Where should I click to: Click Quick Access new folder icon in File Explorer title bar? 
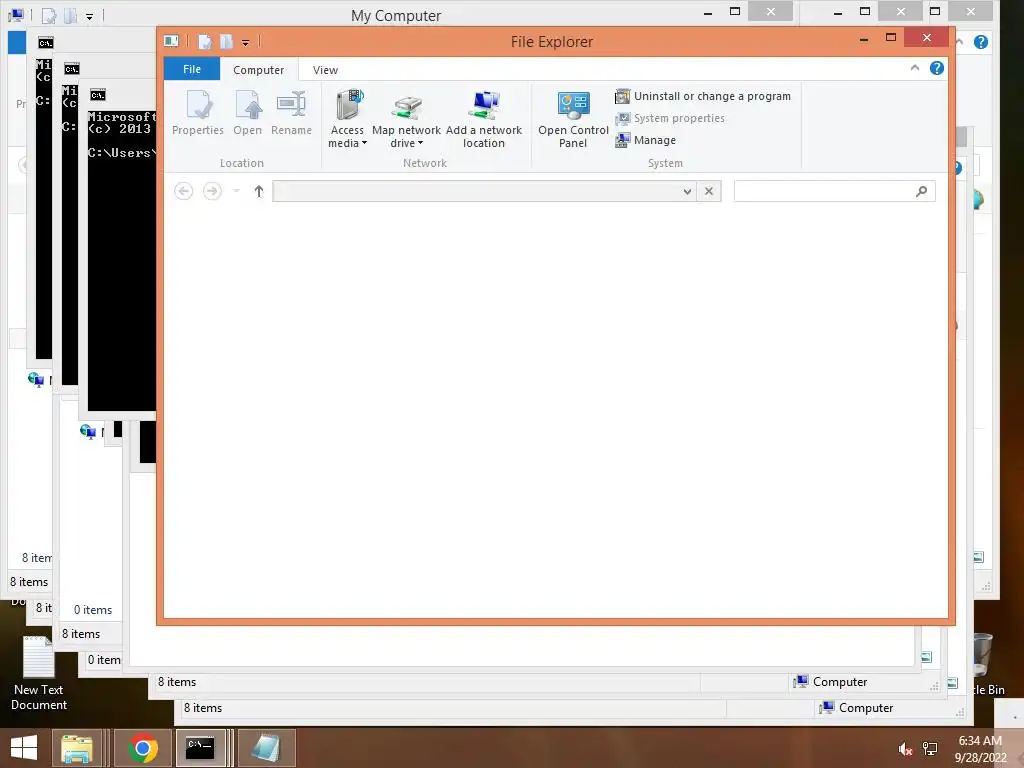pos(226,42)
